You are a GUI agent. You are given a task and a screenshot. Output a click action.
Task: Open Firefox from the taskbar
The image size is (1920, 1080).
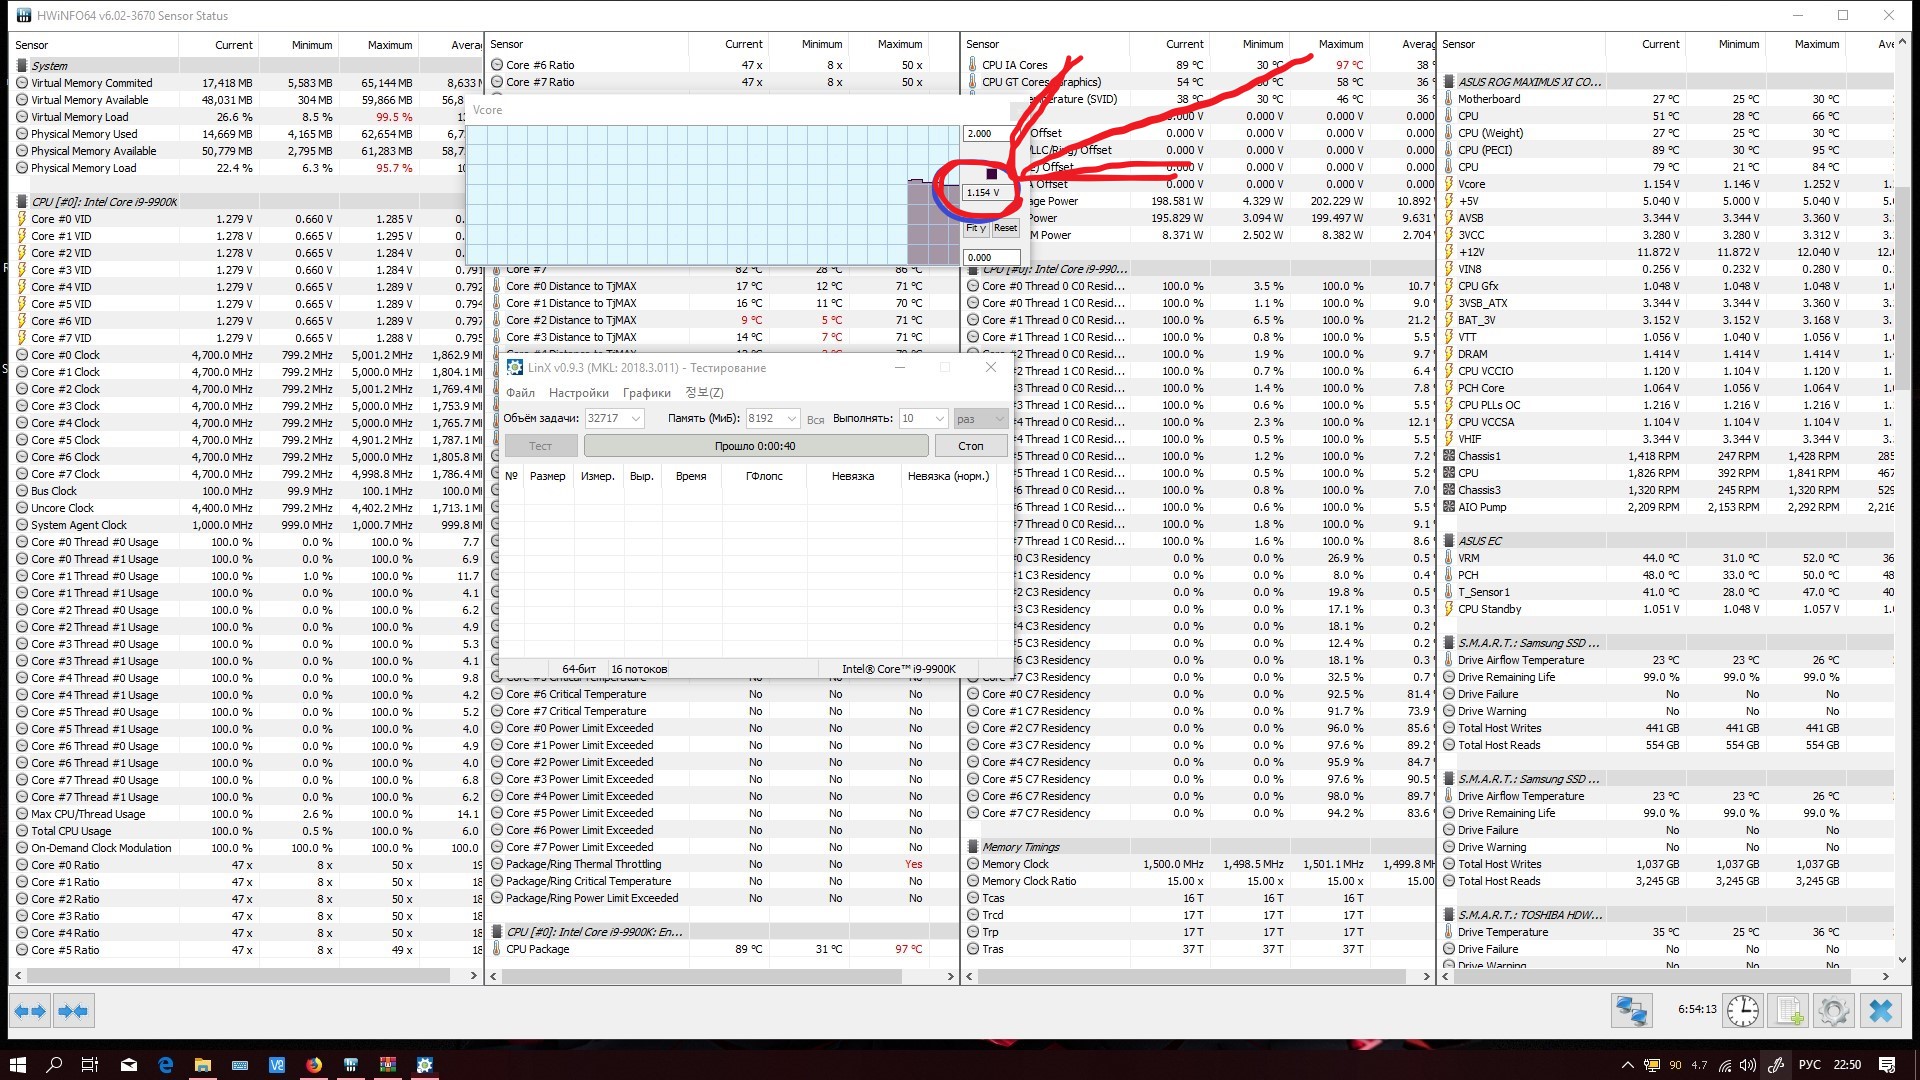pos(314,1065)
